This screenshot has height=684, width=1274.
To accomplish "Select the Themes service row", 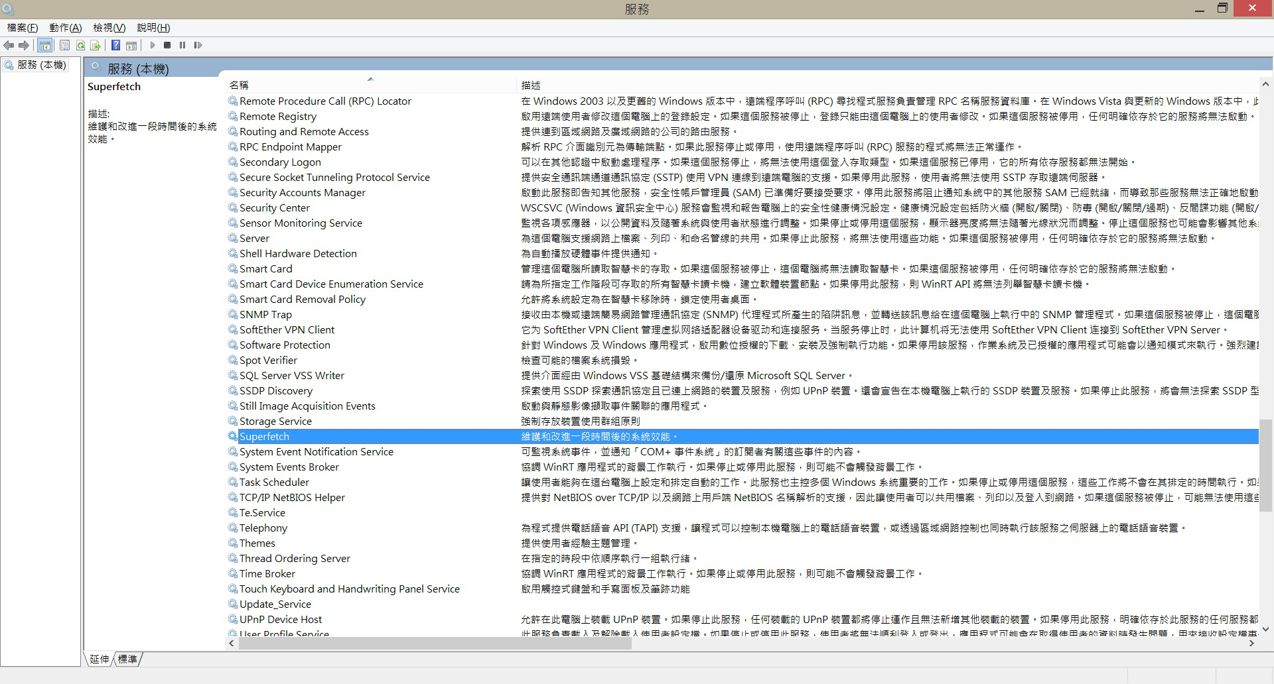I will coord(257,543).
